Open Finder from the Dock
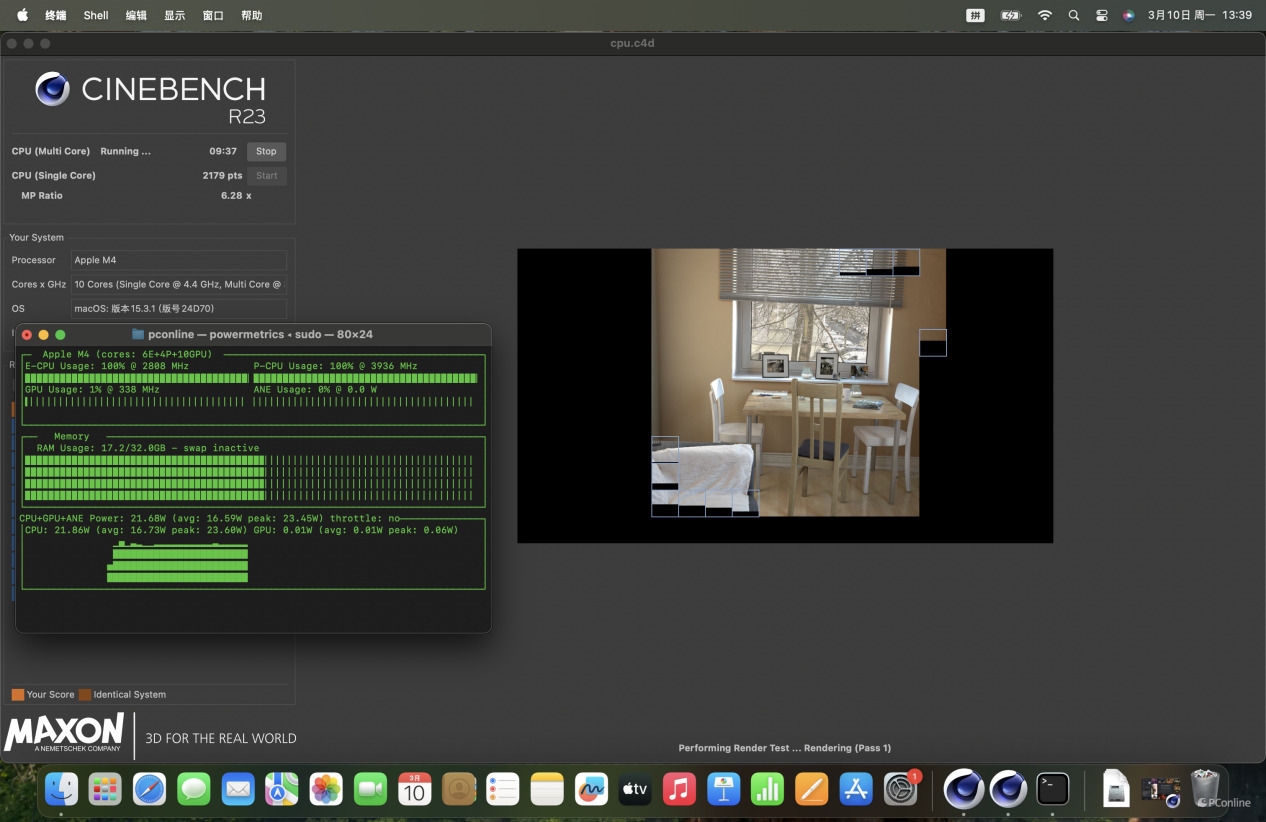The image size is (1266, 822). [x=62, y=789]
